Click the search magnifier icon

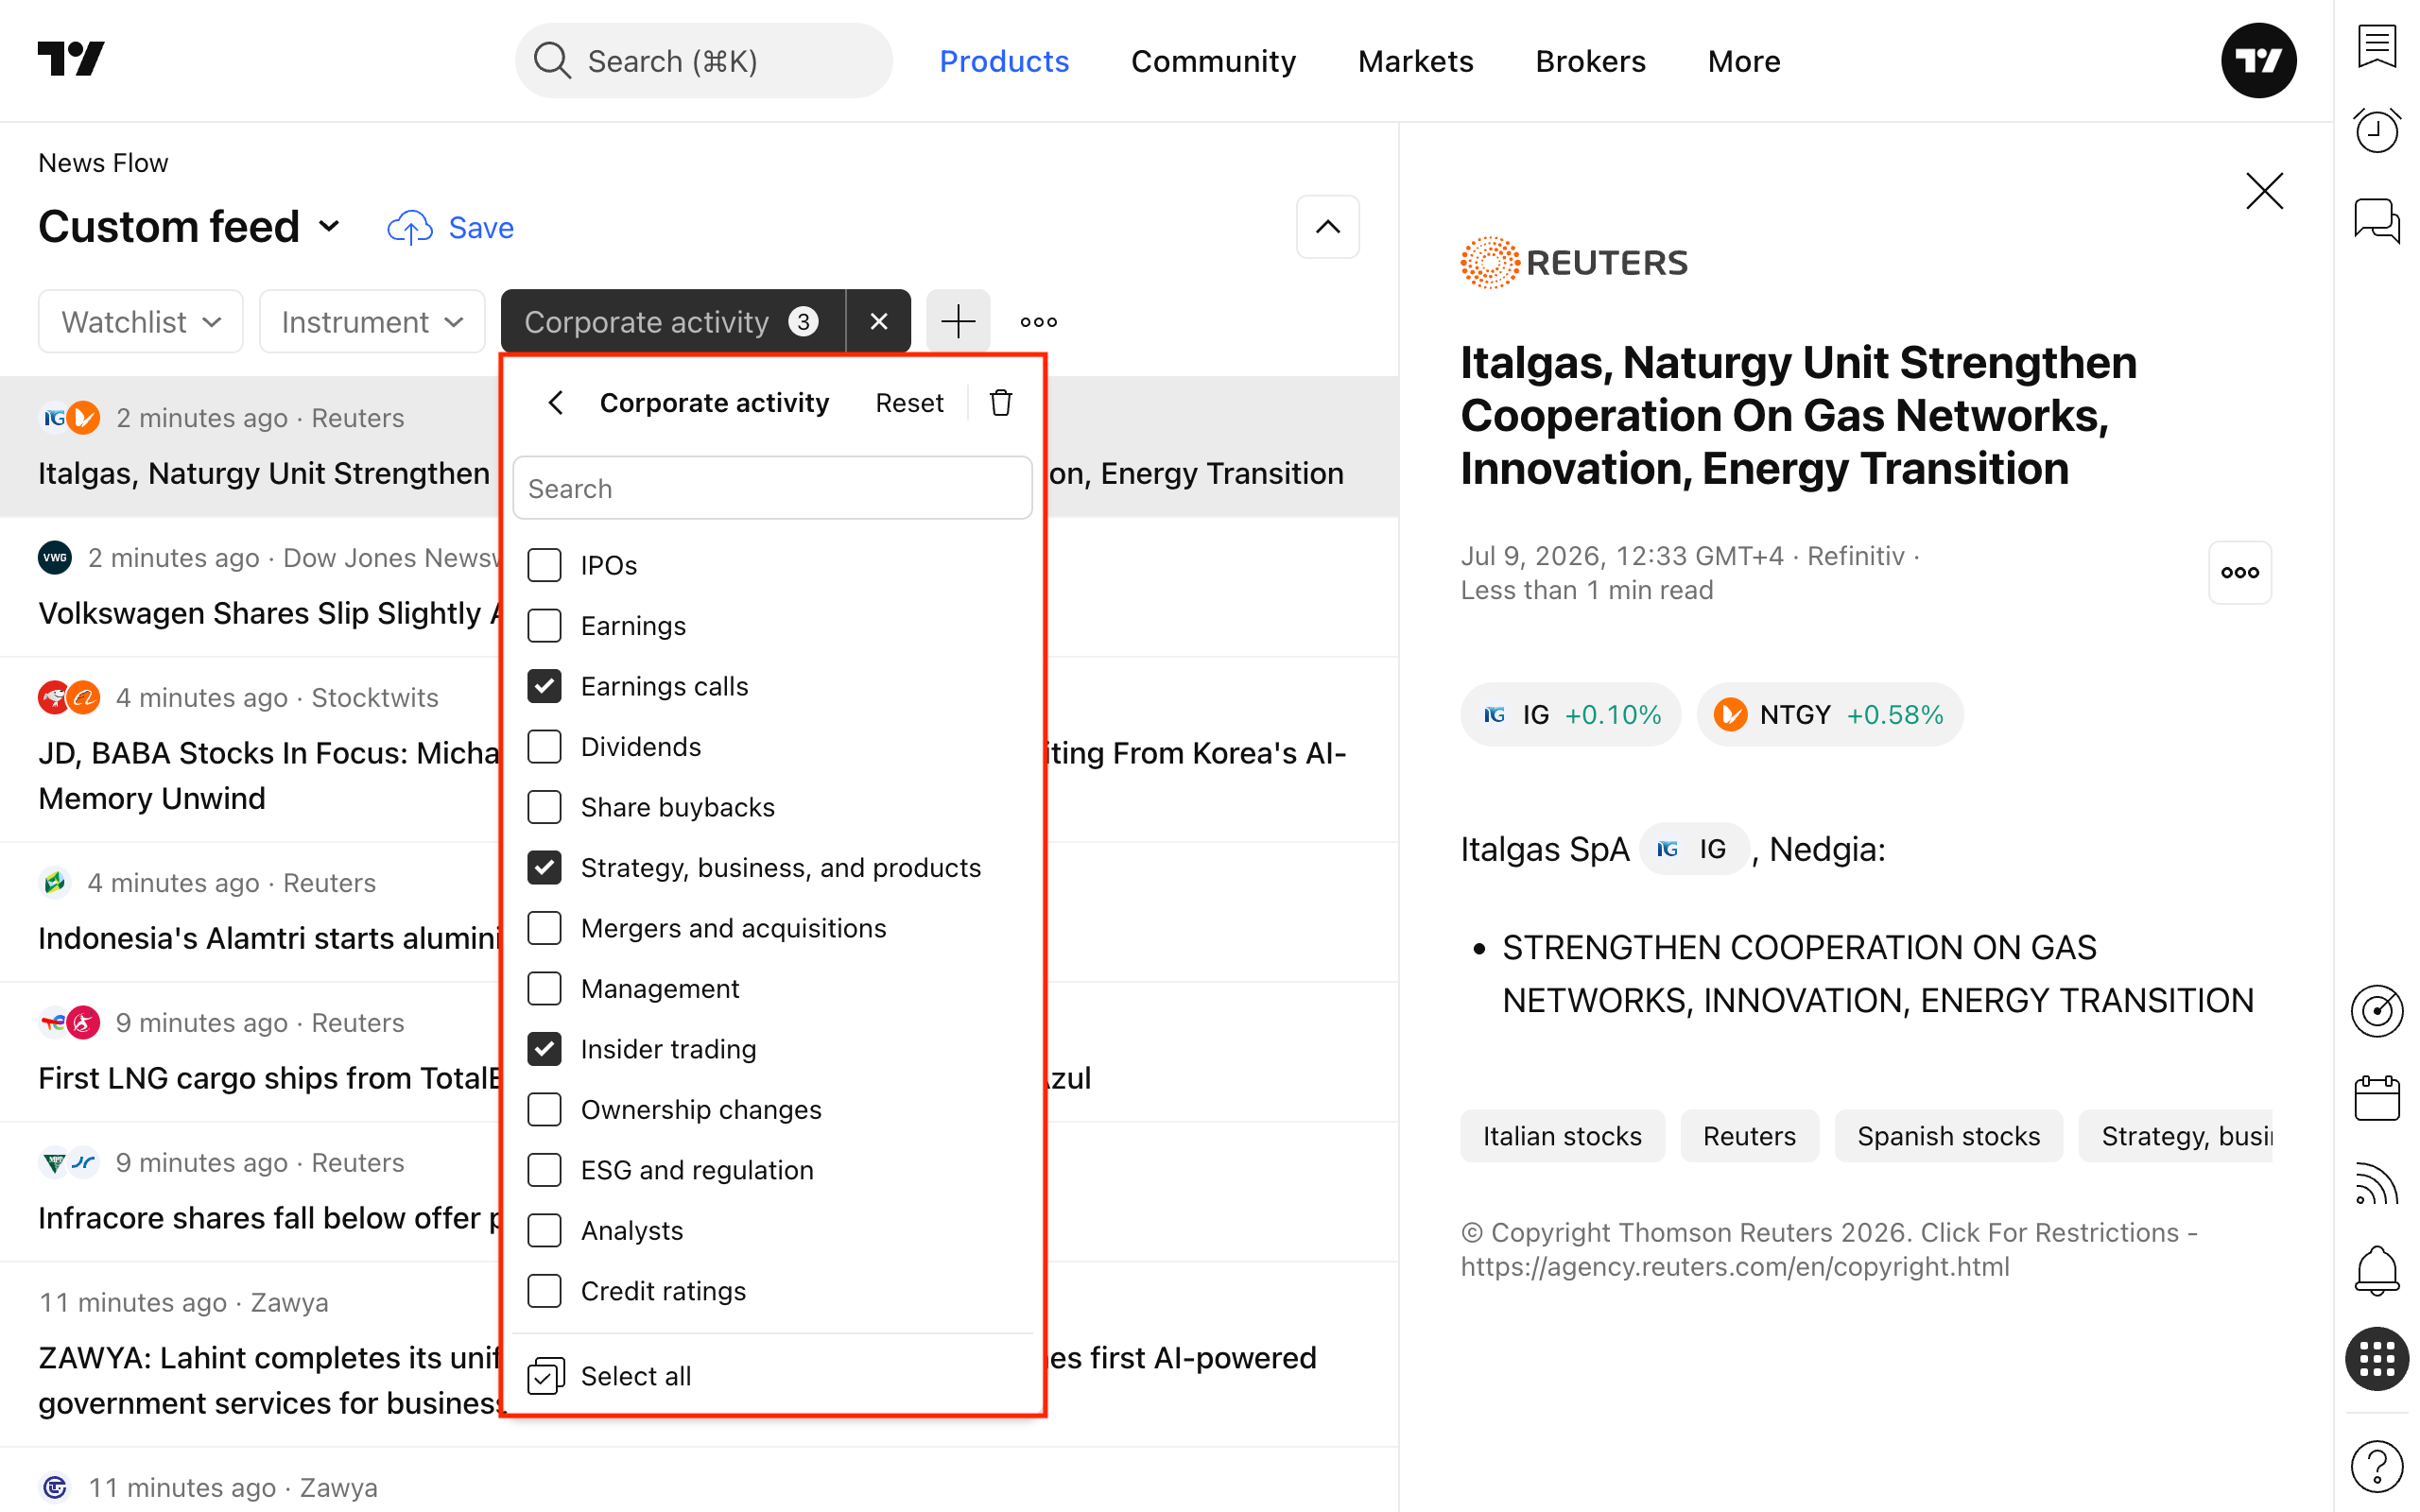pyautogui.click(x=552, y=61)
